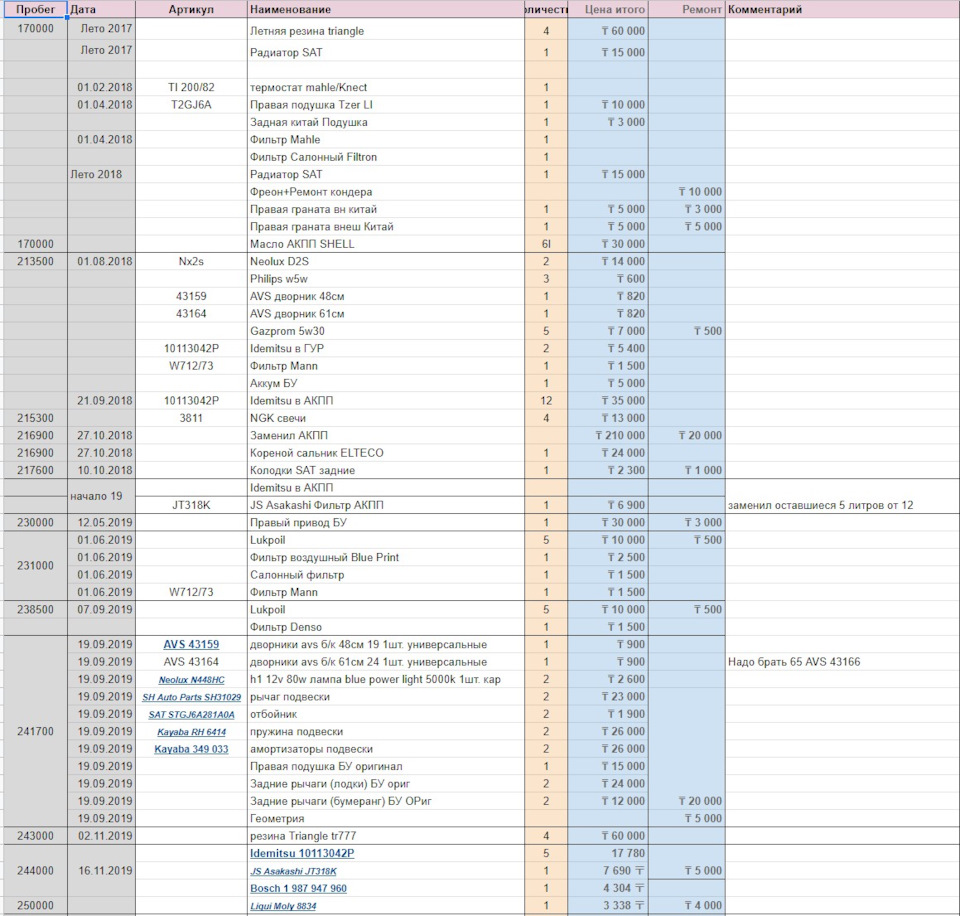Click the 'Дата' column header
This screenshot has width=960, height=916.
[x=102, y=9]
